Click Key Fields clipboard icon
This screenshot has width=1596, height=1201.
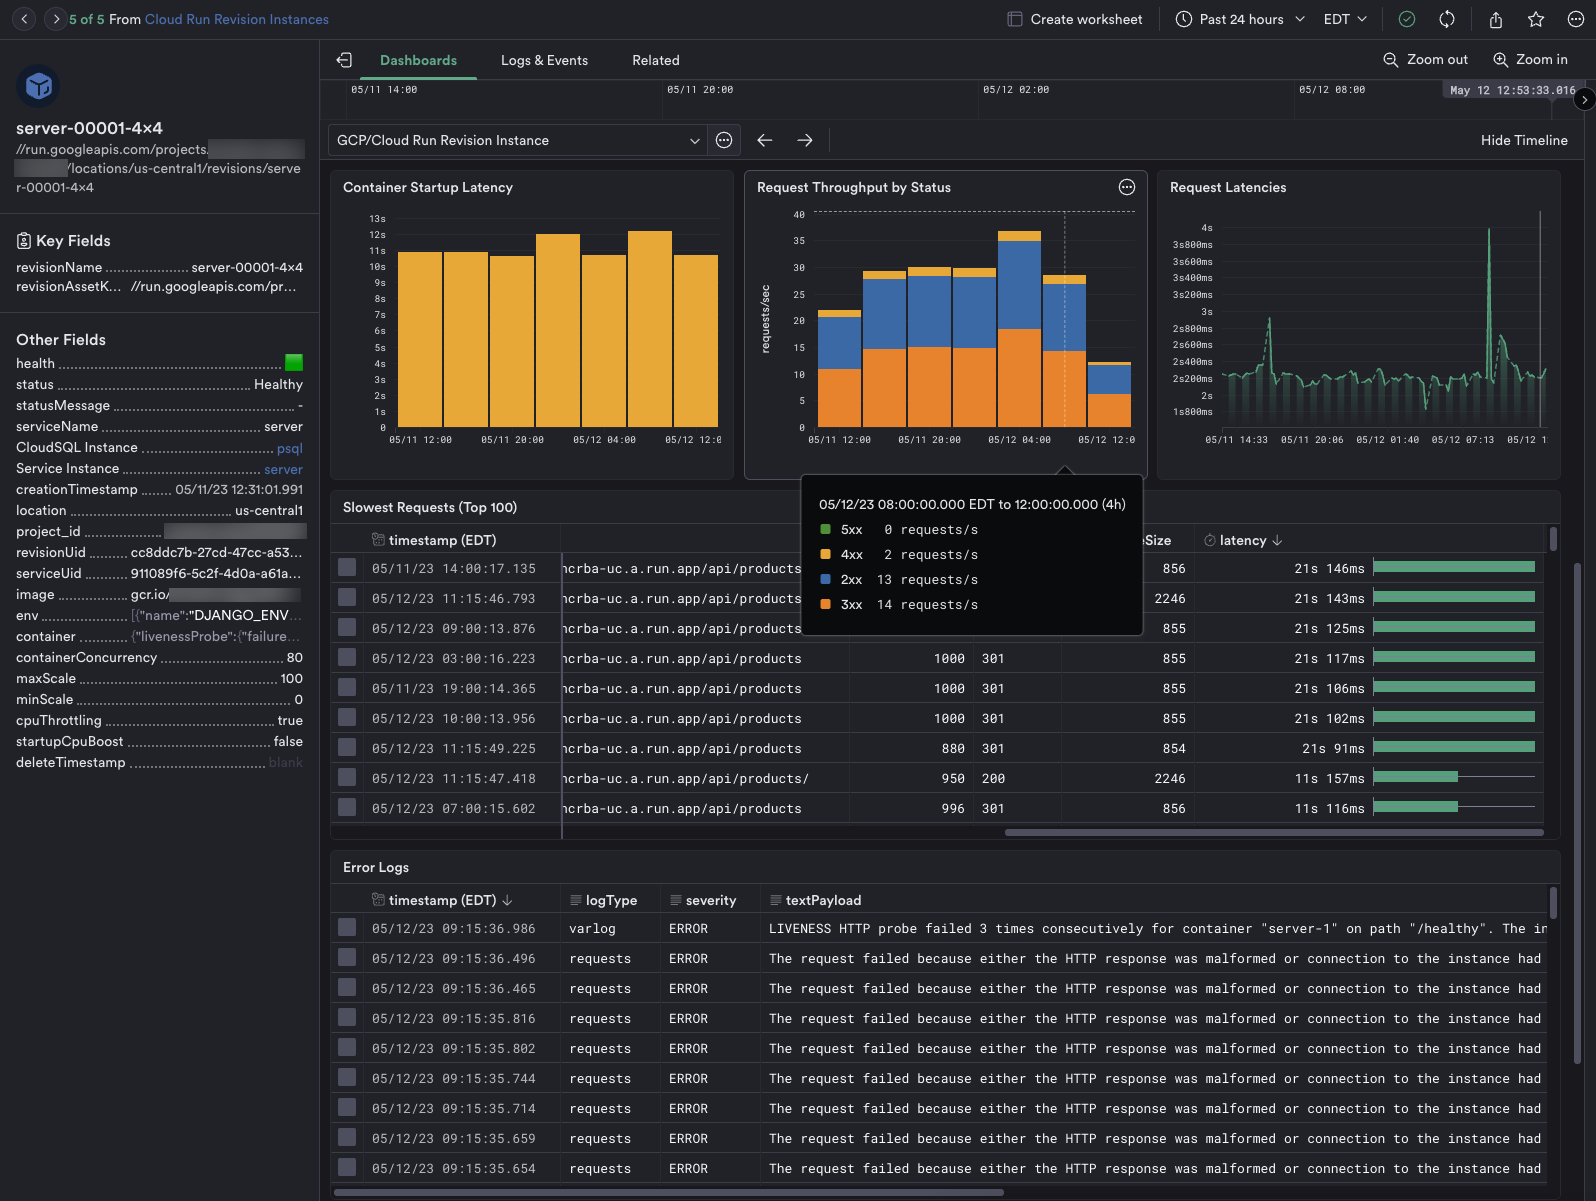tap(24, 241)
